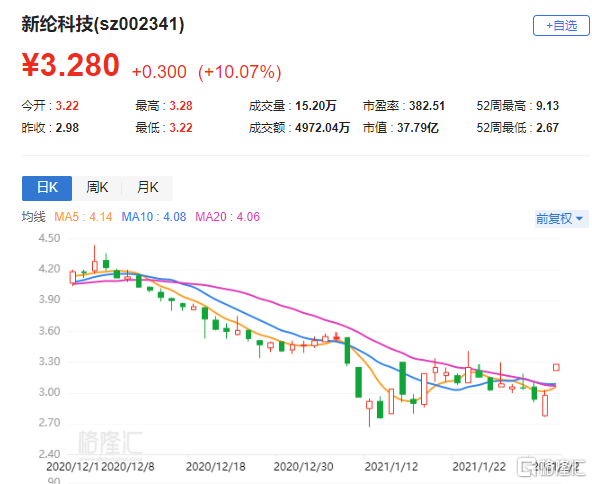Click the latest red candlestick near 3.28
Viewport: 592px width, 484px height.
pos(556,367)
